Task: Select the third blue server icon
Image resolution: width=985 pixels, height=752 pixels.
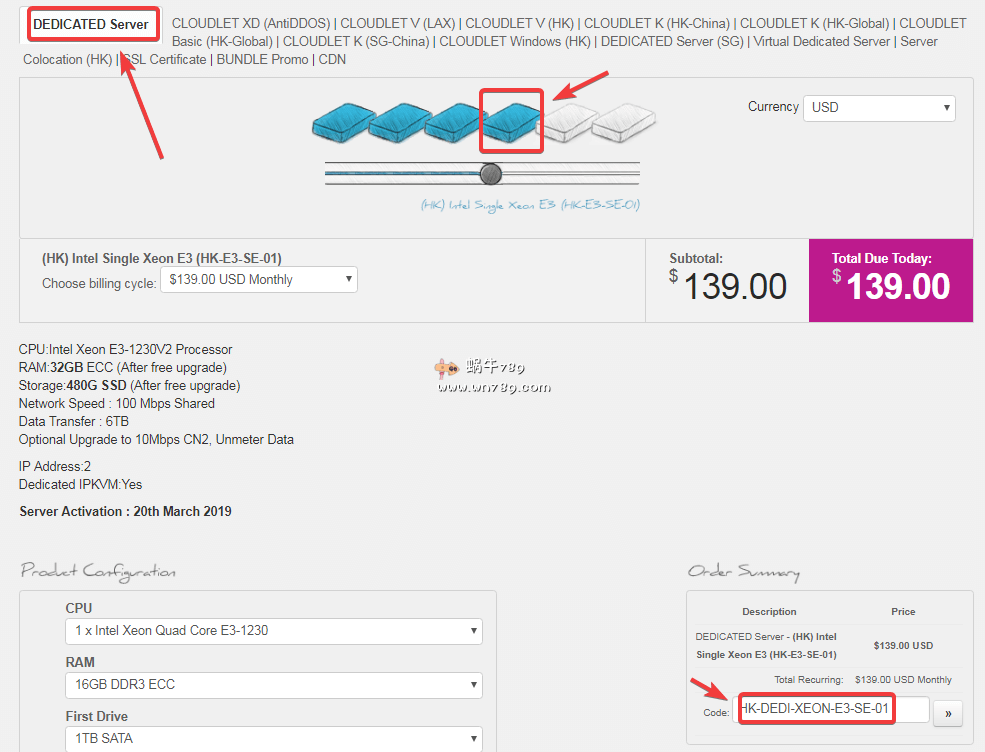Action: click(x=455, y=121)
